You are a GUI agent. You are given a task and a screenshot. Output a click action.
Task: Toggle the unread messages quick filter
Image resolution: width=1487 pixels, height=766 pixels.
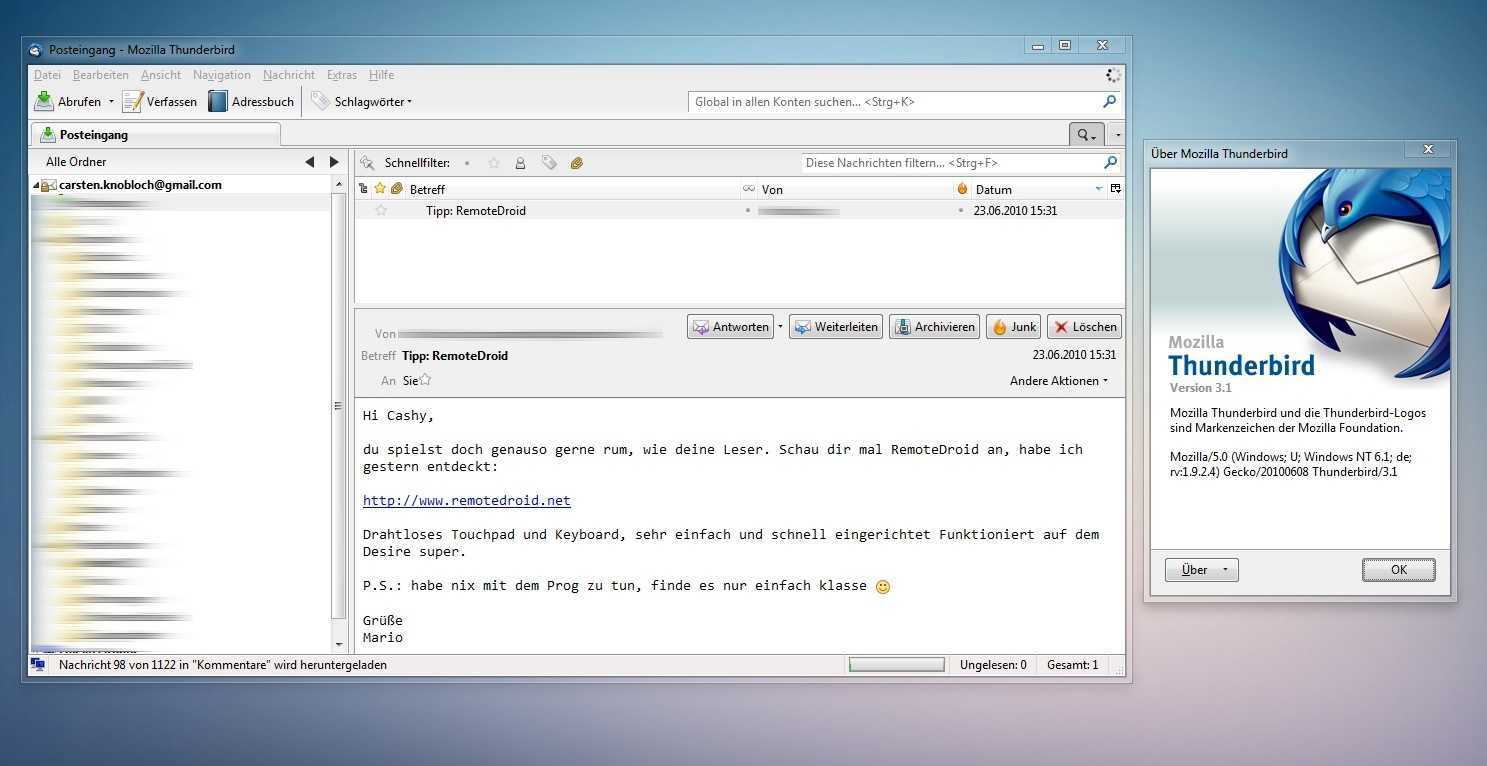click(x=466, y=163)
